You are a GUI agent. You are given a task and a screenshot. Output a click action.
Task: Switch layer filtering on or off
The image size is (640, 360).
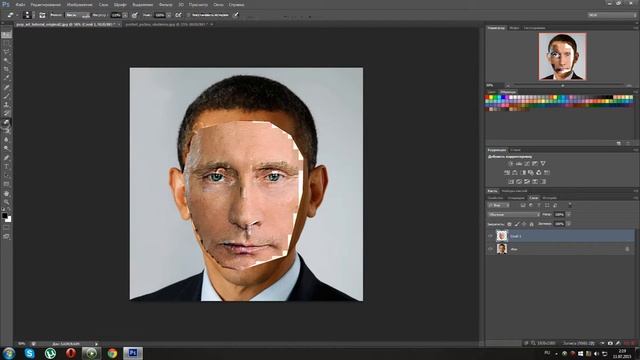[570, 205]
